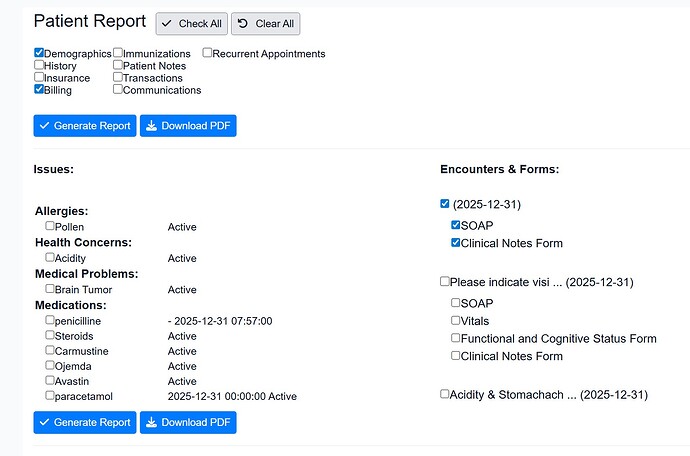Select the Carmustine medication checkbox
This screenshot has height=456, width=690.
(x=50, y=351)
